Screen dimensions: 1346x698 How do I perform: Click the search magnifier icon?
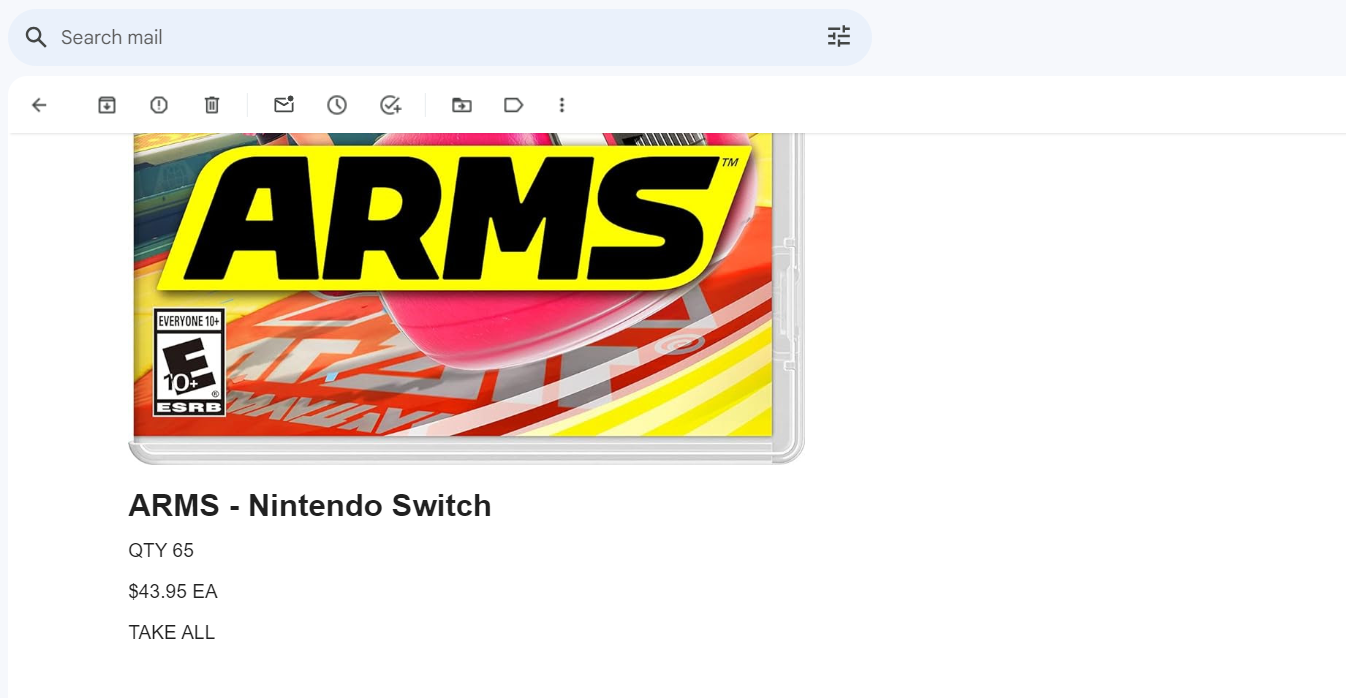pyautogui.click(x=36, y=38)
